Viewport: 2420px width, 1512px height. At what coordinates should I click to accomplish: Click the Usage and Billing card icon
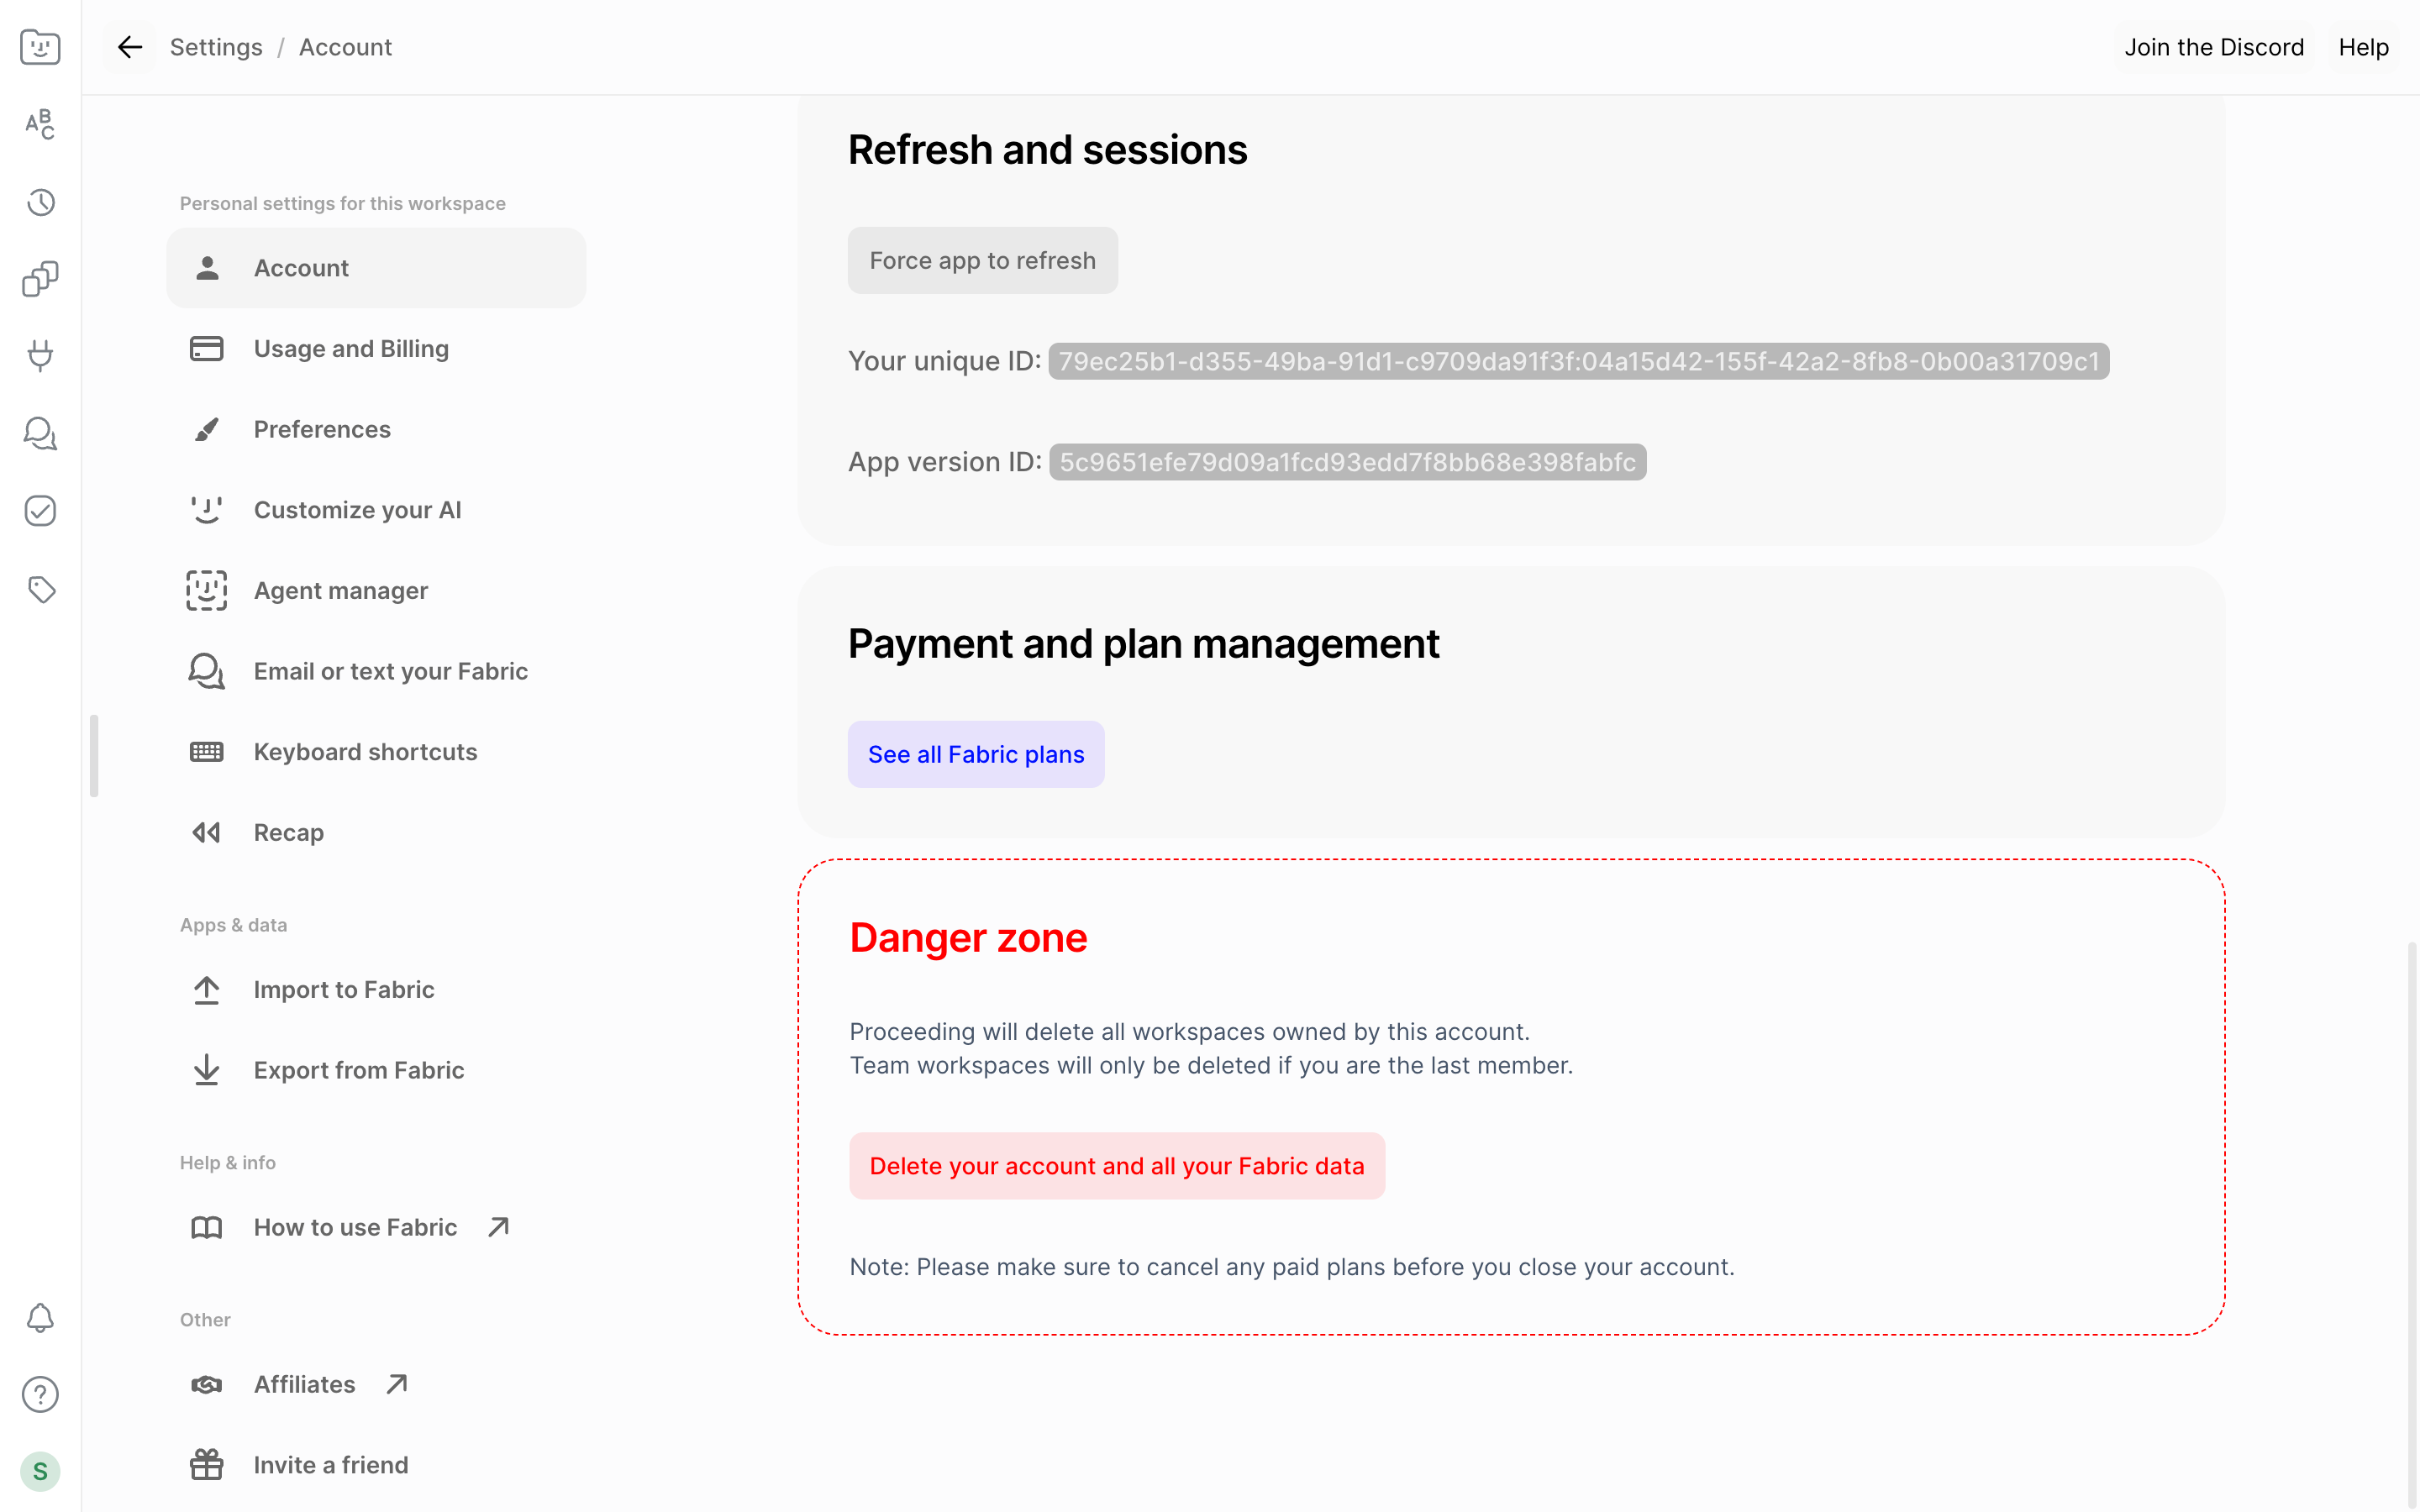[207, 349]
